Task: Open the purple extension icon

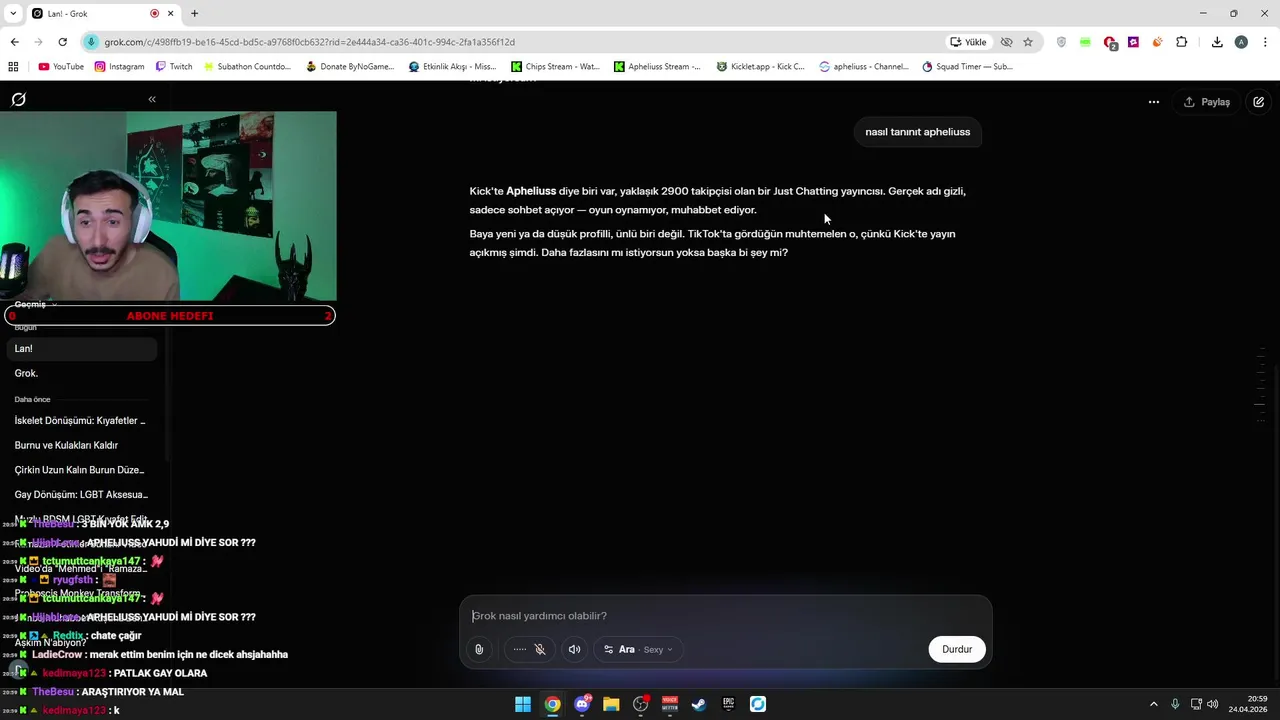Action: pos(1133,42)
